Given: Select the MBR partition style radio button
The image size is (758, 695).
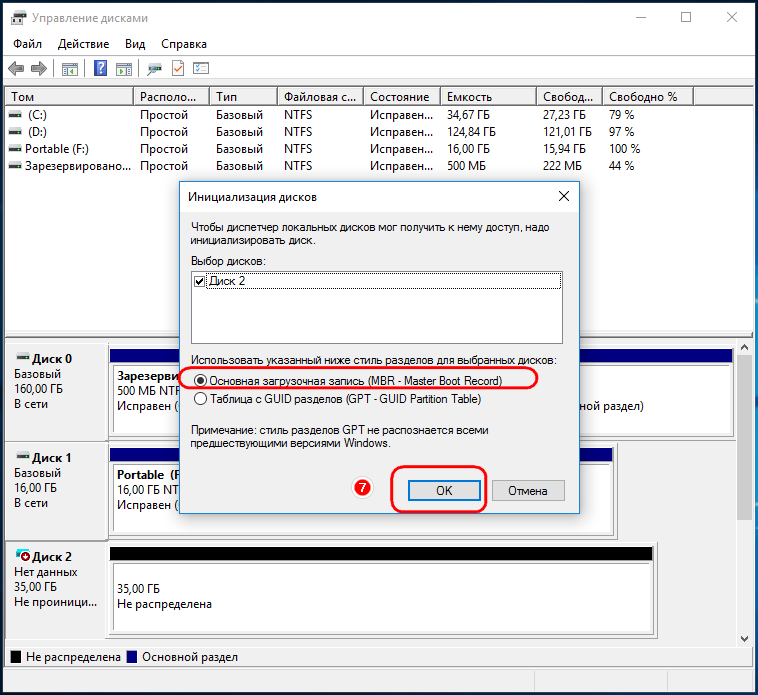Looking at the screenshot, I should click(201, 381).
